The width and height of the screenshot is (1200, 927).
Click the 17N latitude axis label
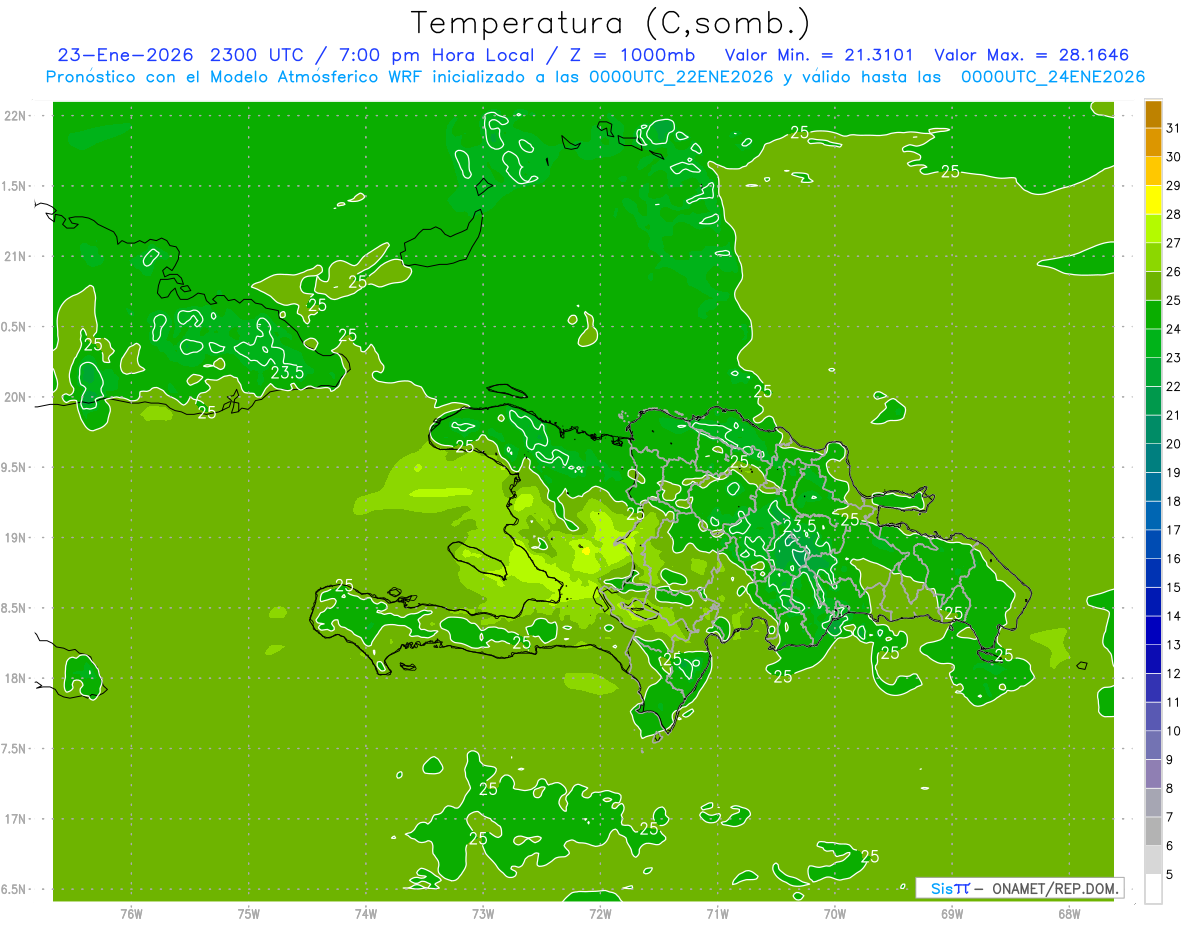point(17,819)
